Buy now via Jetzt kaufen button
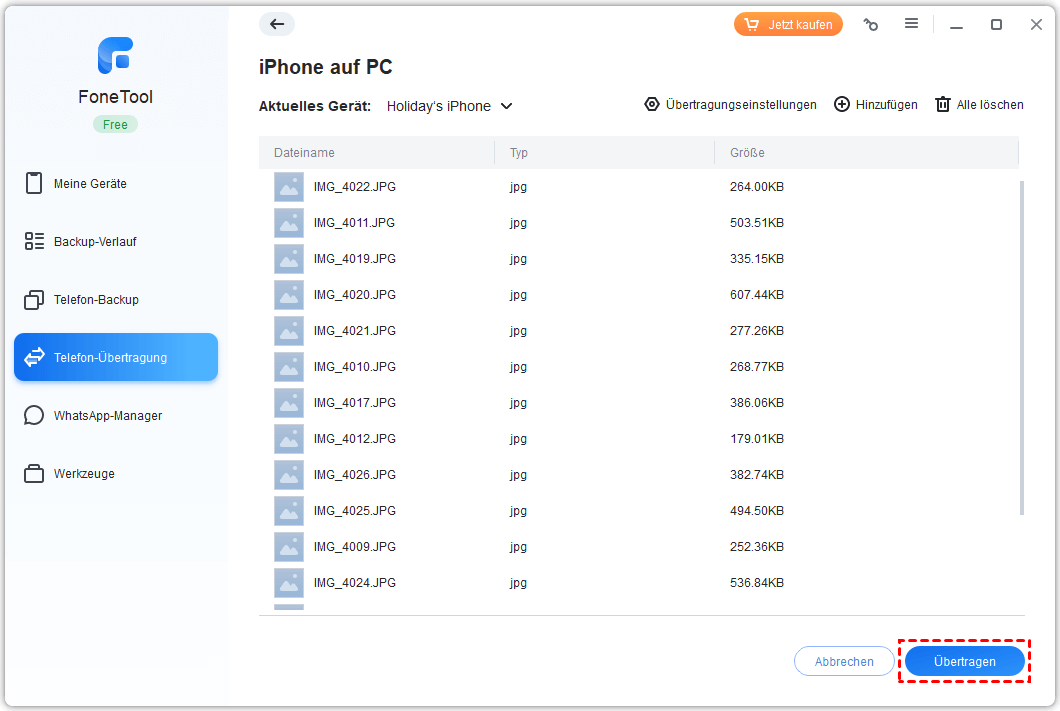The height and width of the screenshot is (711, 1060). point(789,25)
